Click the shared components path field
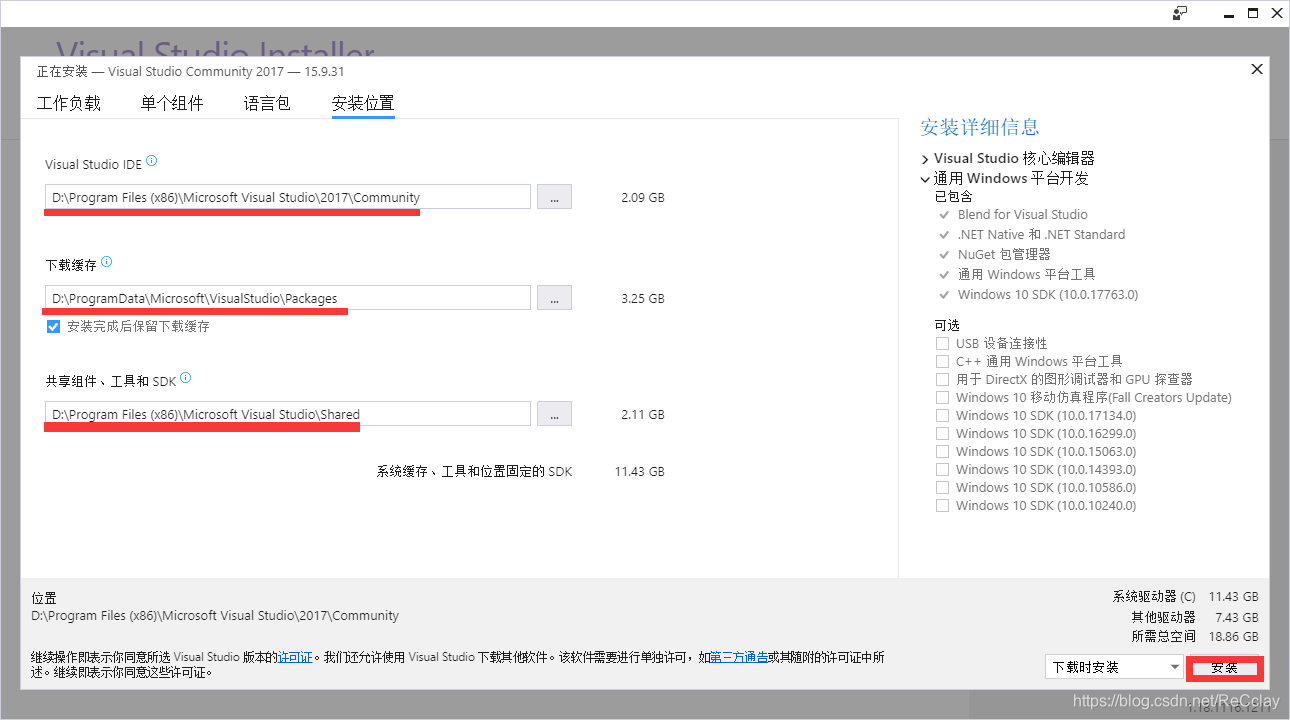 pos(287,414)
